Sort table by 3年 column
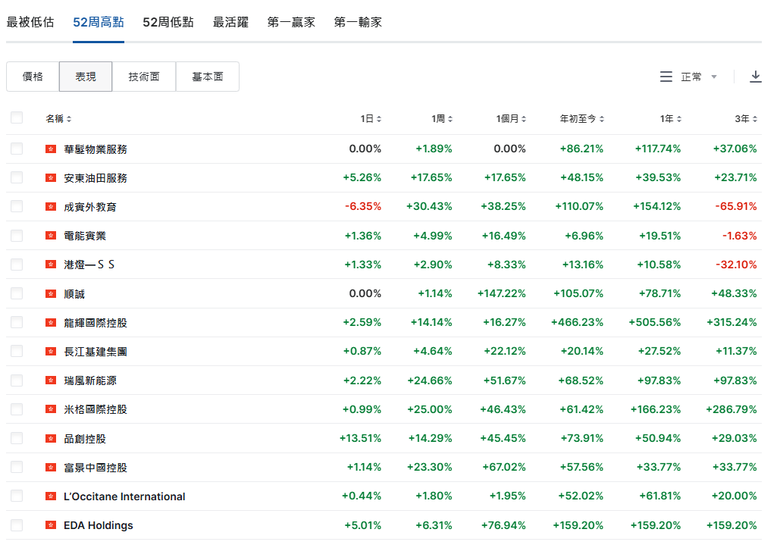The image size is (780, 548). [746, 118]
